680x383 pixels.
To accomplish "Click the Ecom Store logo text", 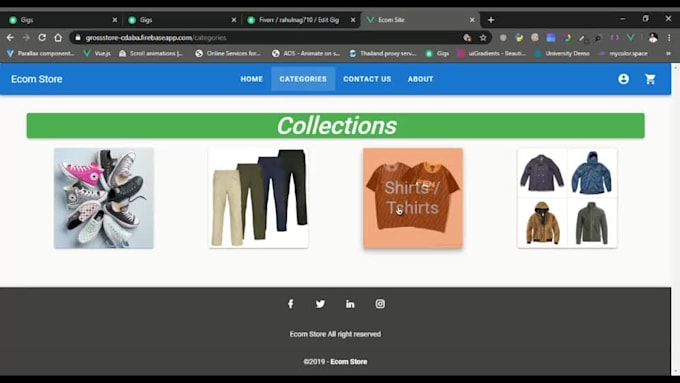I will [36, 79].
